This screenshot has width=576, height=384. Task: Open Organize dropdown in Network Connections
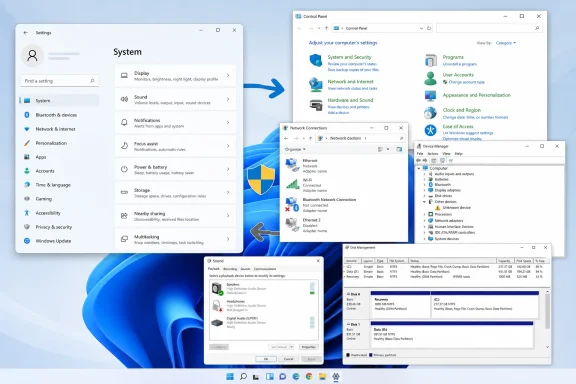[x=295, y=149]
